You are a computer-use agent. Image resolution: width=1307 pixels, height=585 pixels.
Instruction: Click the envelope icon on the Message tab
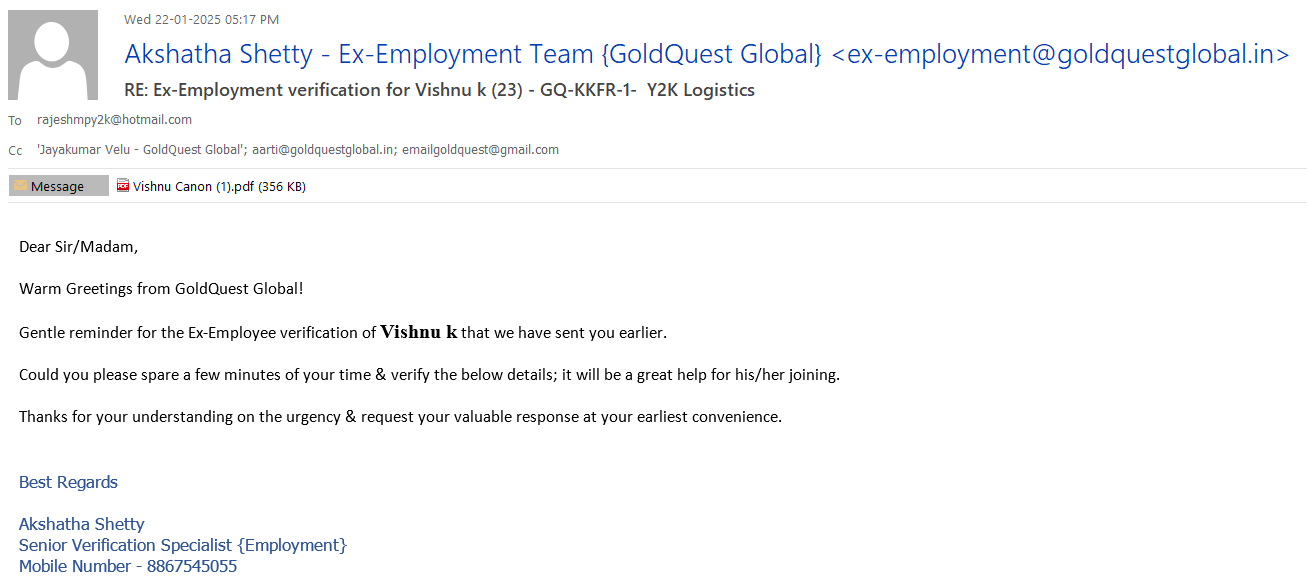20,186
